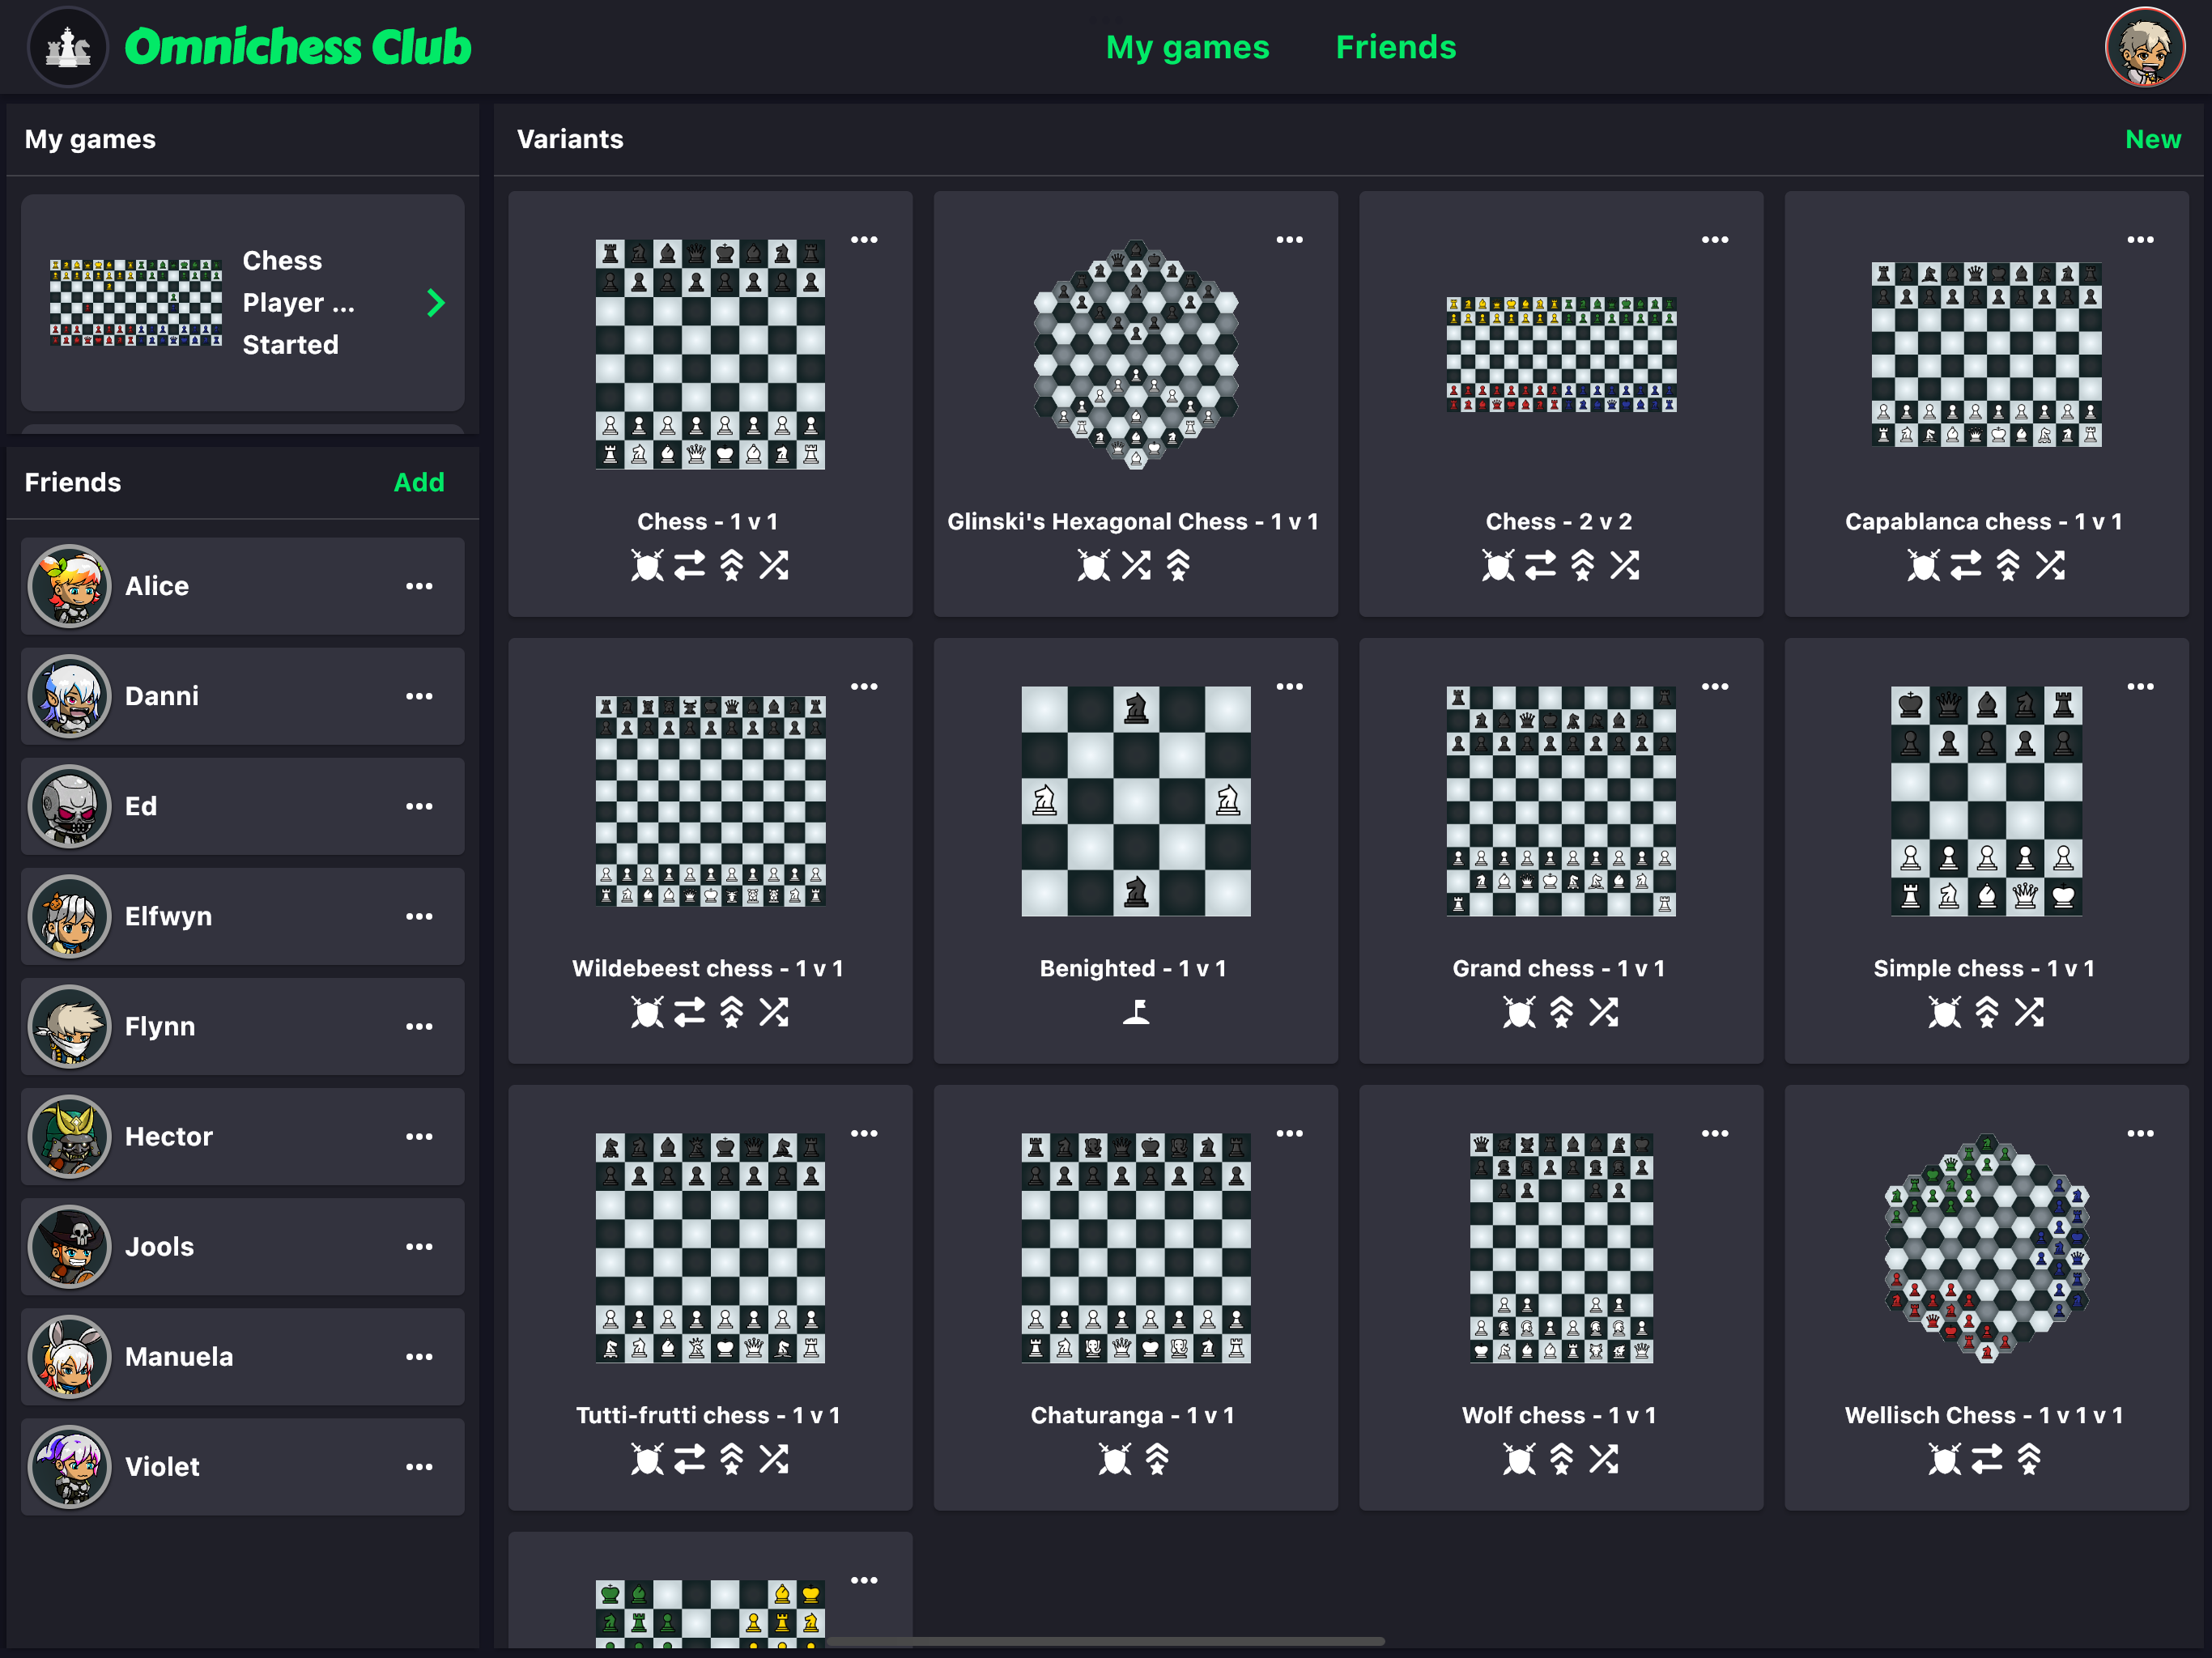
Task: Open more options on Benighted card
Action: (1290, 686)
